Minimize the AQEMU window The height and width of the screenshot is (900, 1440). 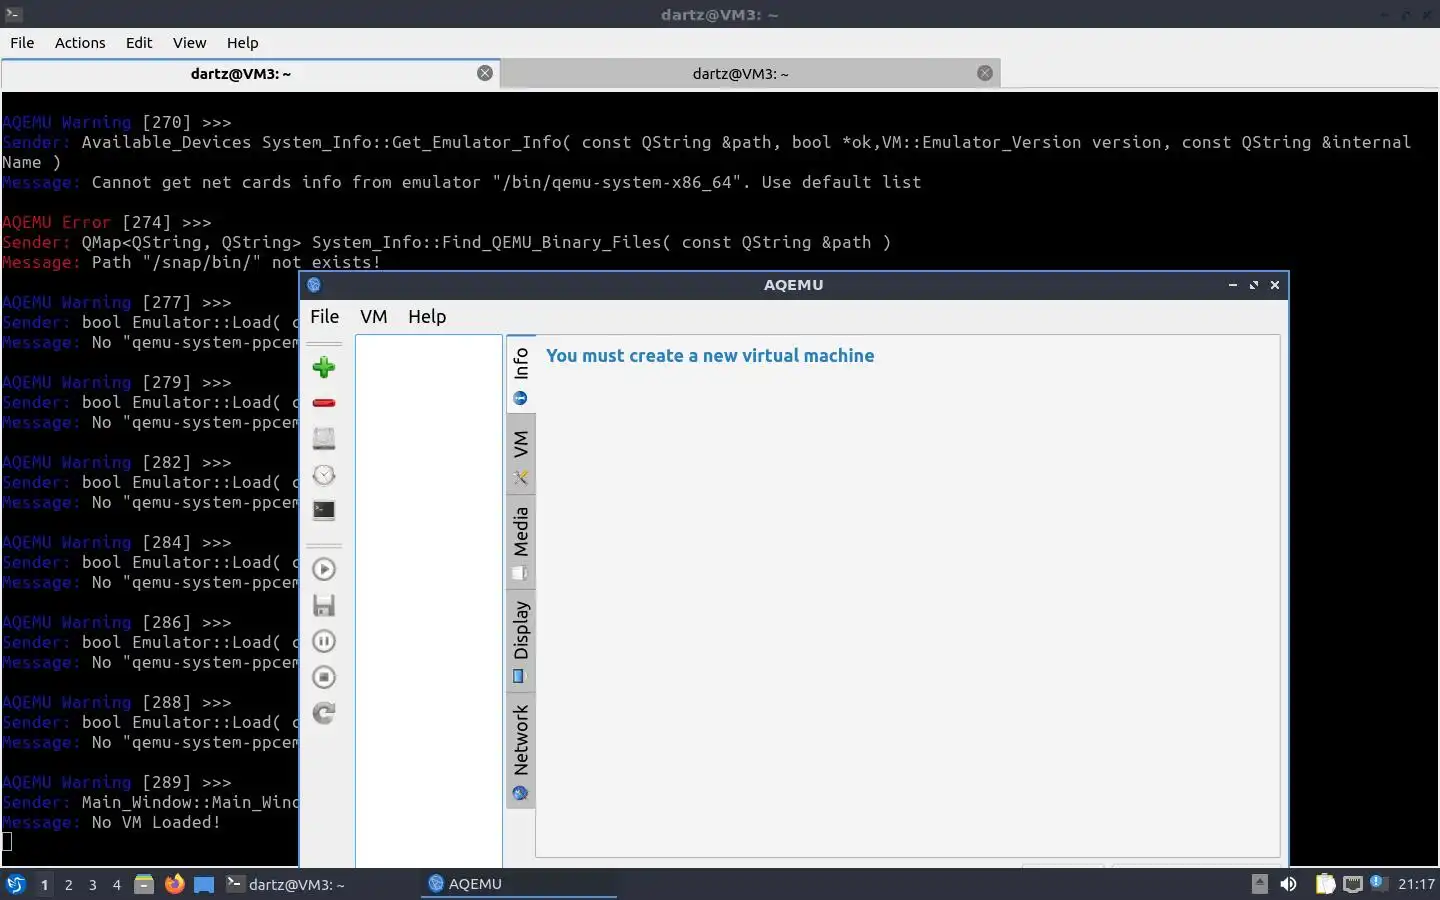pyautogui.click(x=1233, y=285)
